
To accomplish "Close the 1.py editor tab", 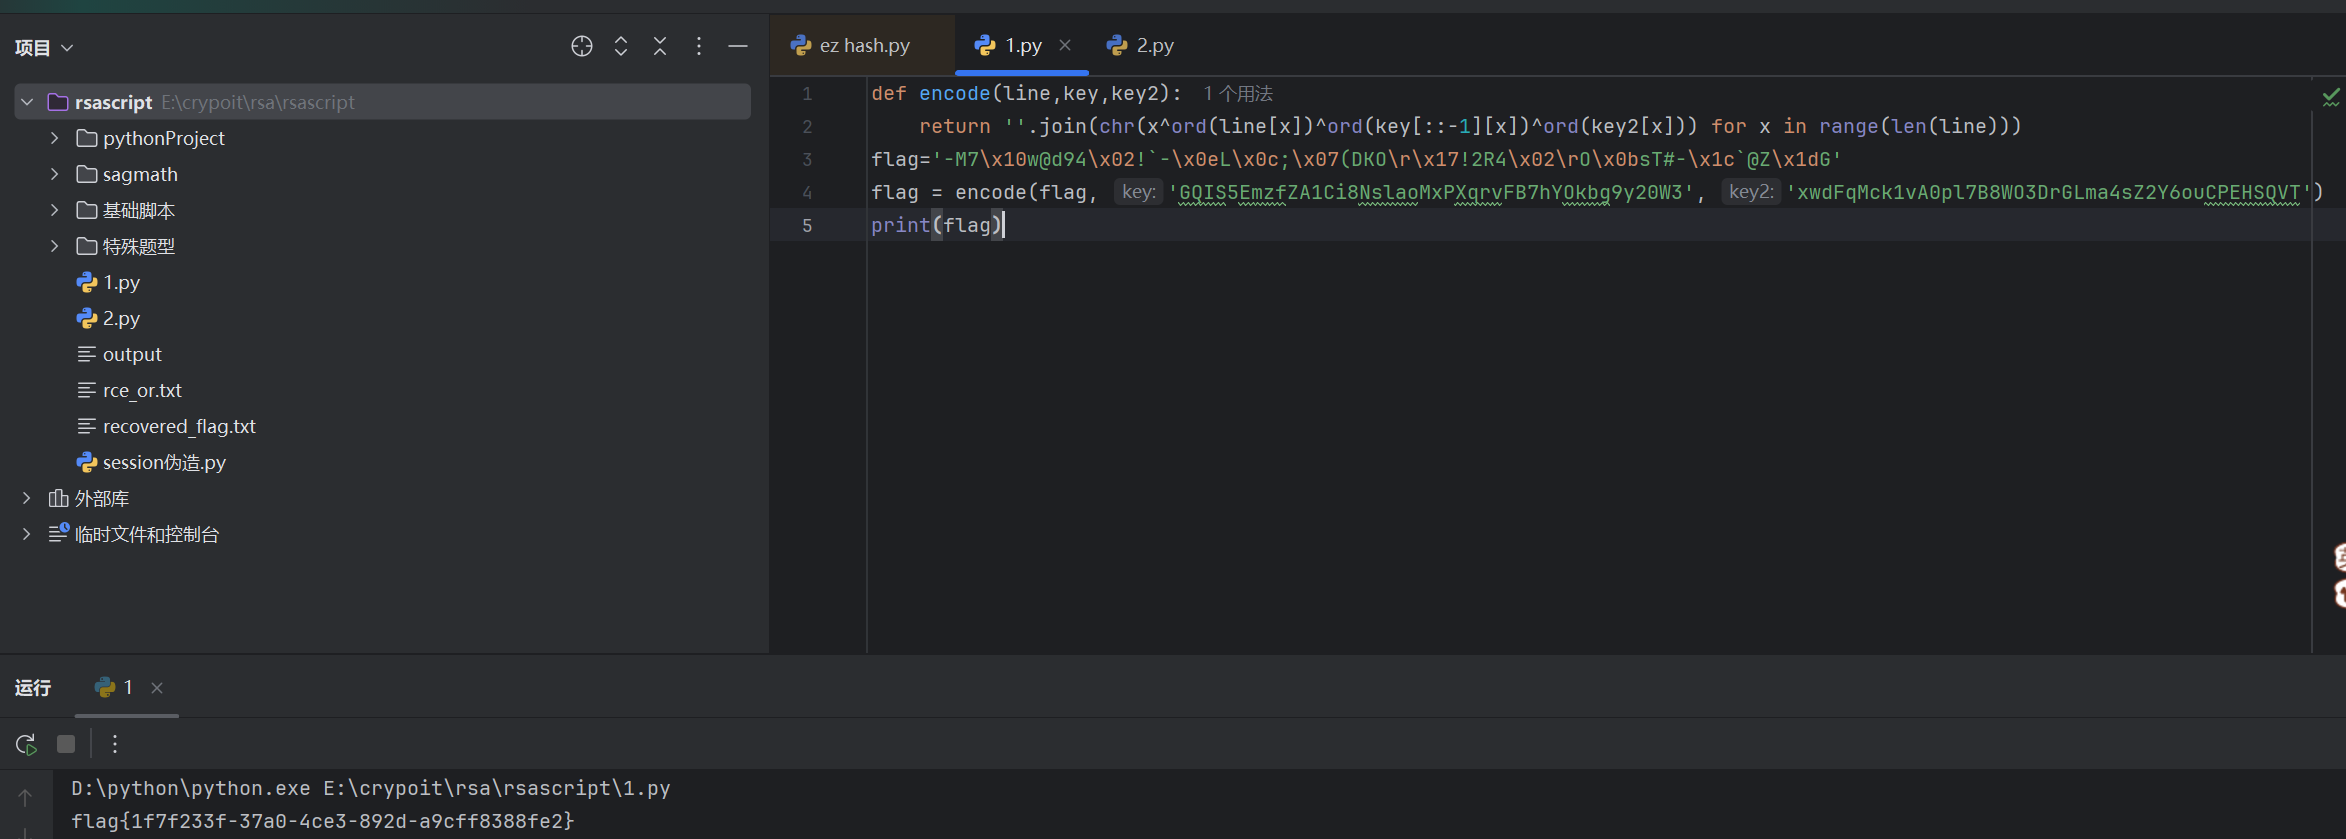I will coord(1065,45).
